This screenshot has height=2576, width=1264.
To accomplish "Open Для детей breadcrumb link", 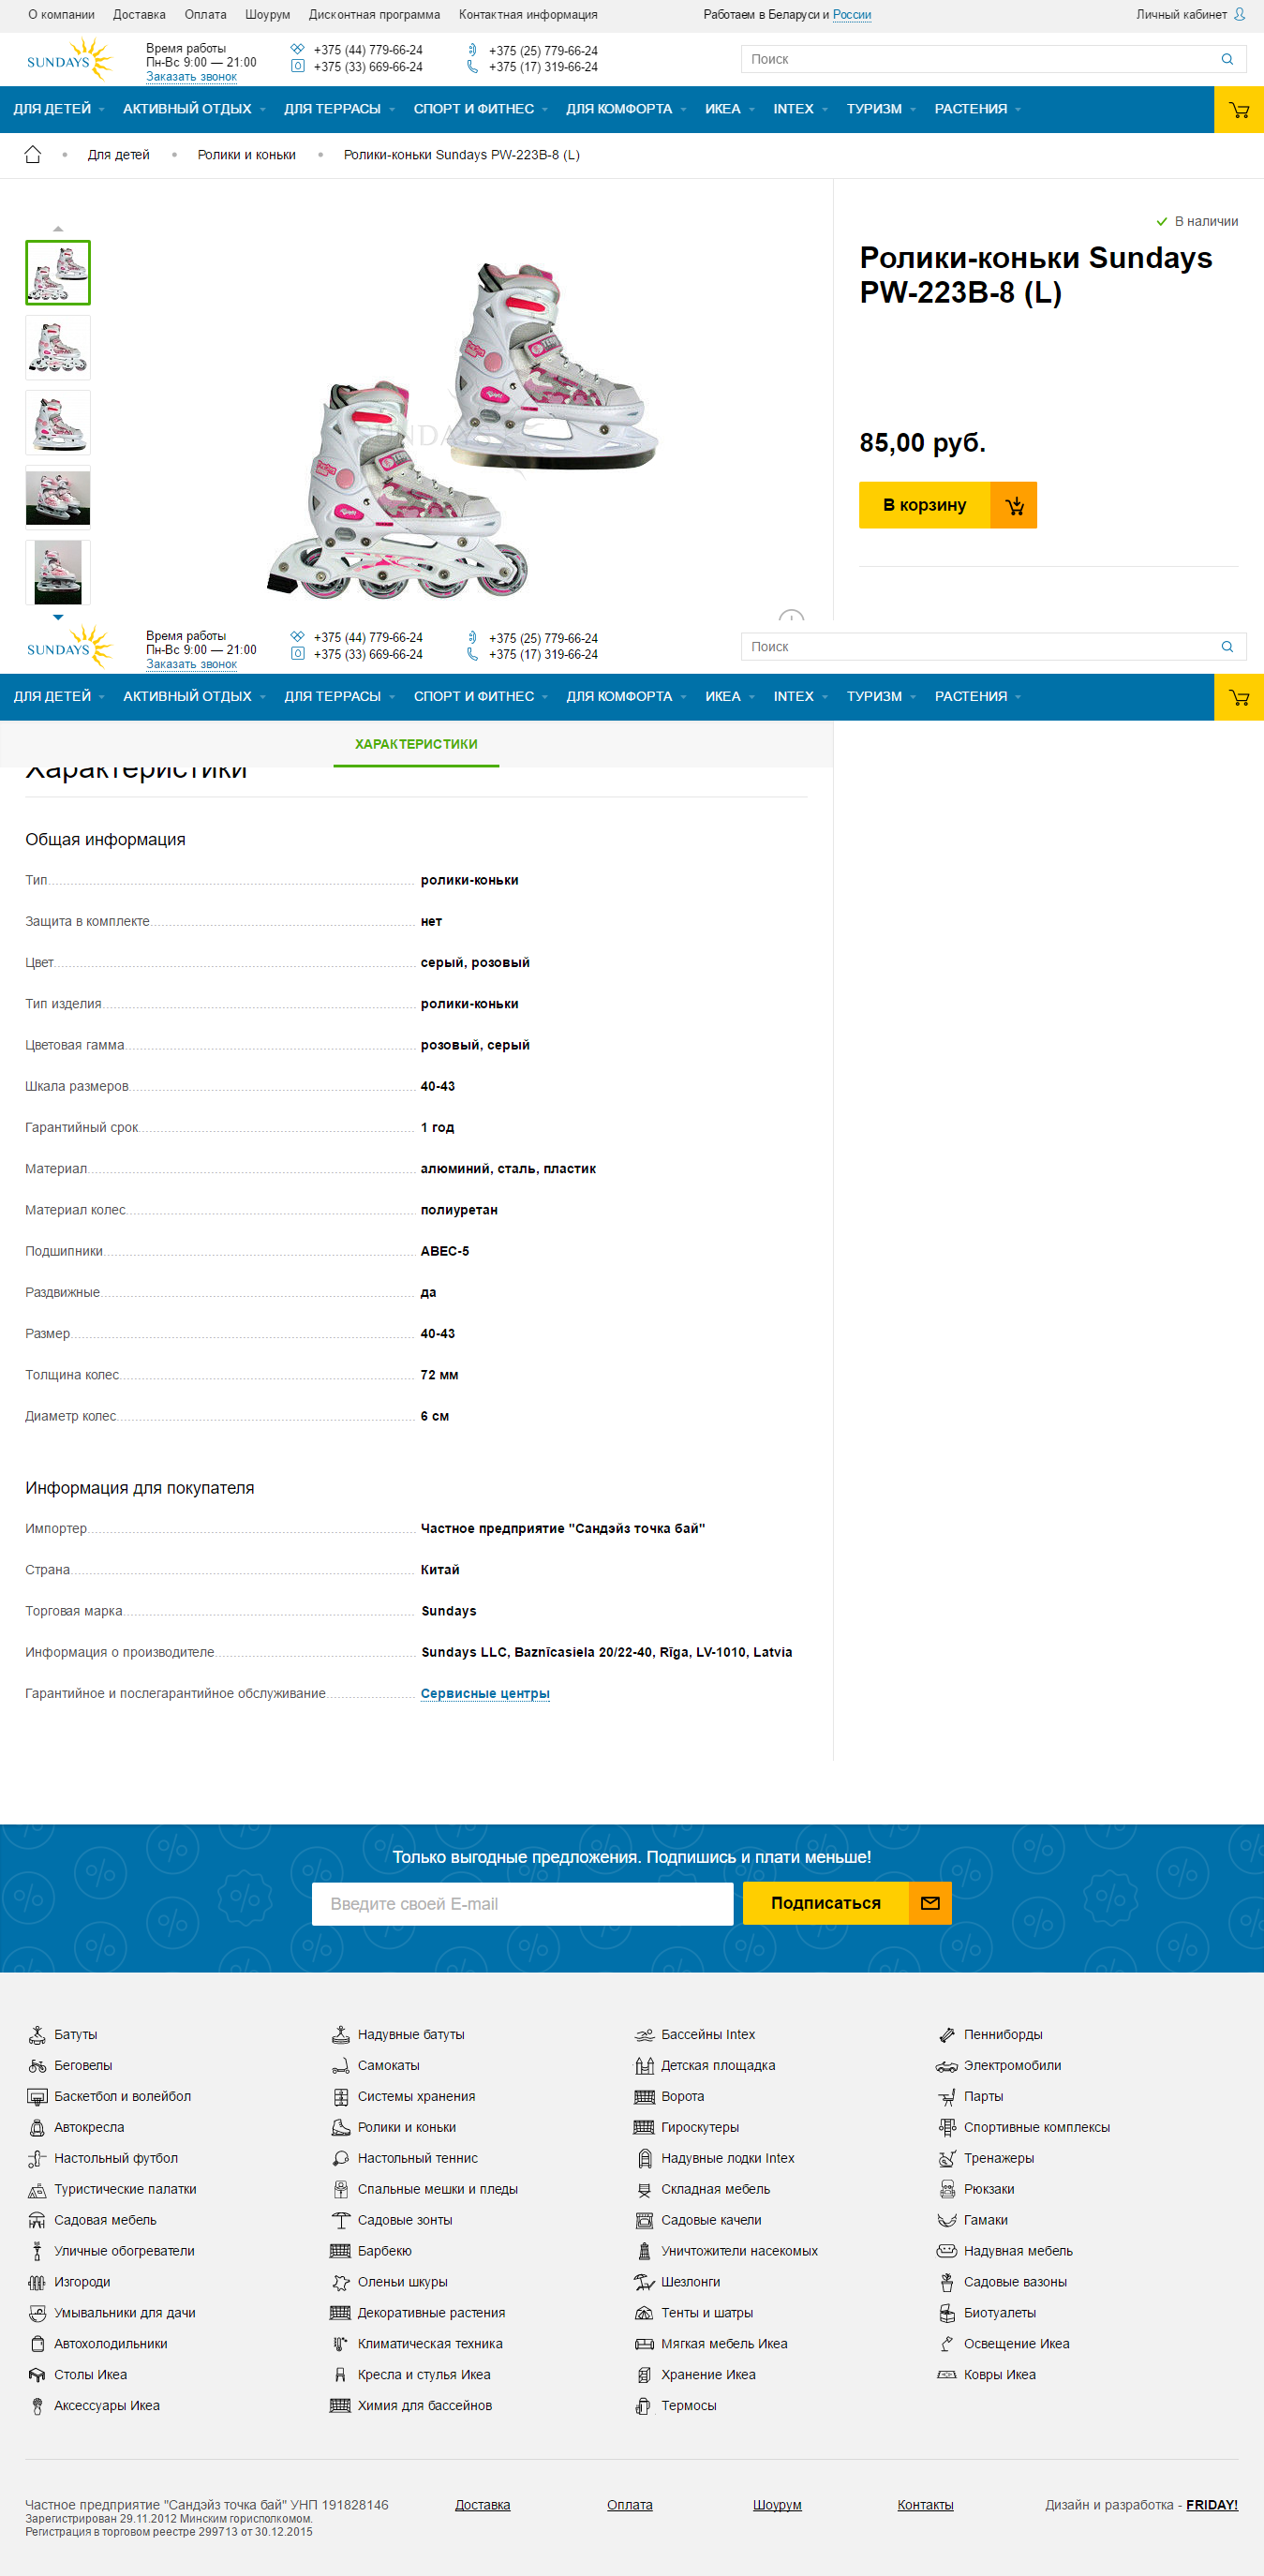I will [118, 155].
